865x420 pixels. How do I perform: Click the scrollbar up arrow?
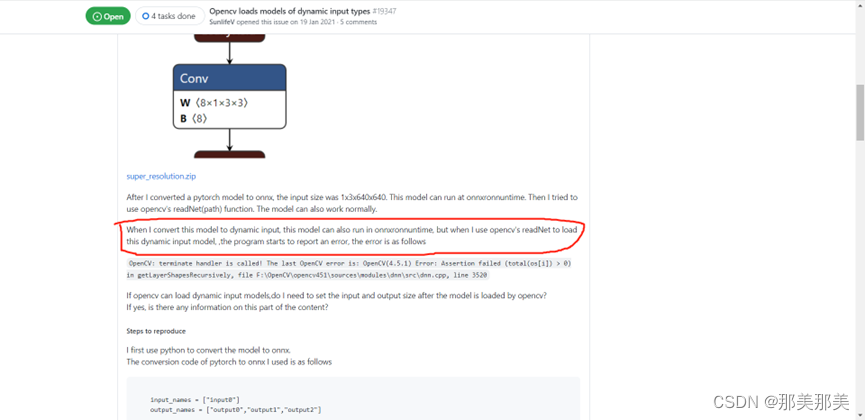[x=860, y=4]
